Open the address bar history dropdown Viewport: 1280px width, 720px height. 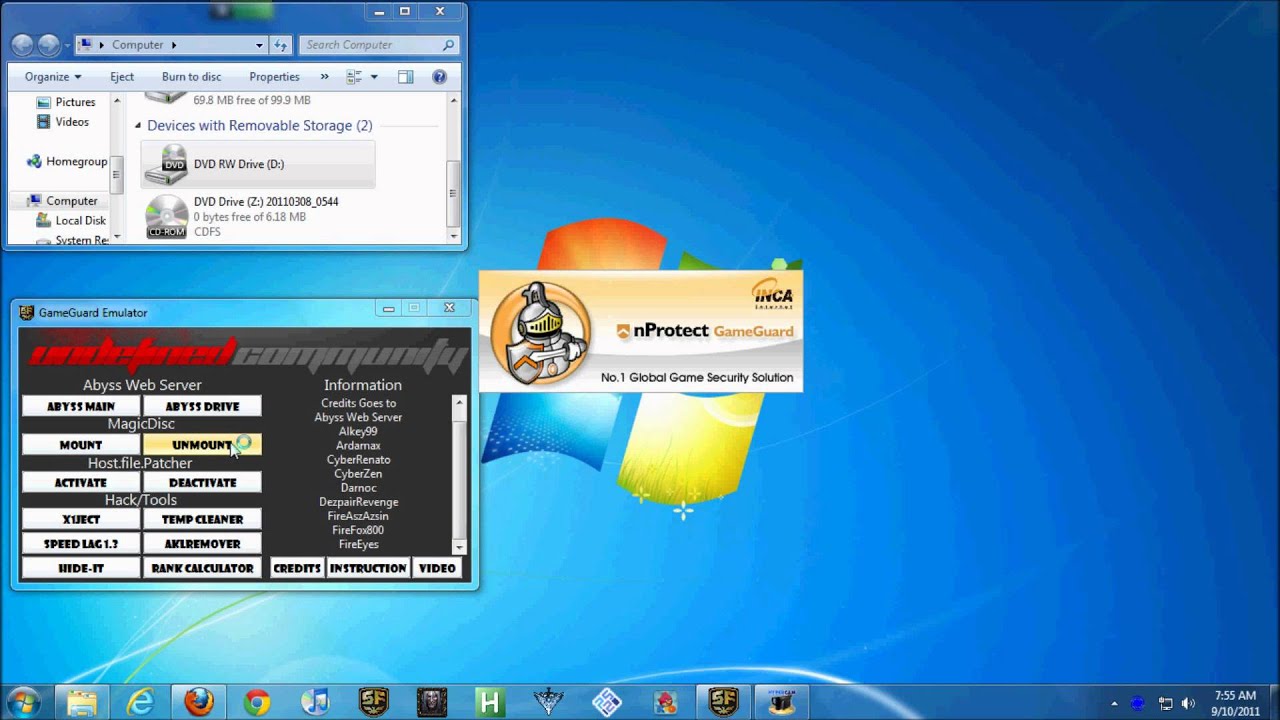259,45
